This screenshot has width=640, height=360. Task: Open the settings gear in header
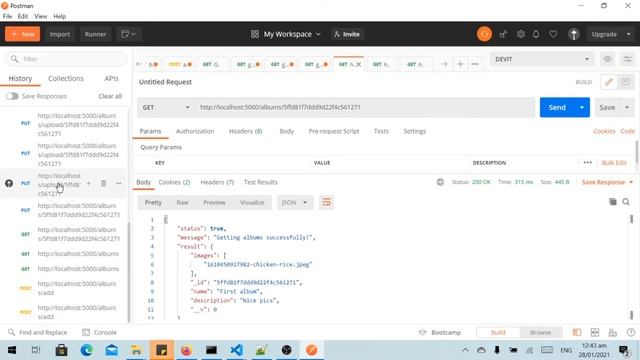click(520, 34)
